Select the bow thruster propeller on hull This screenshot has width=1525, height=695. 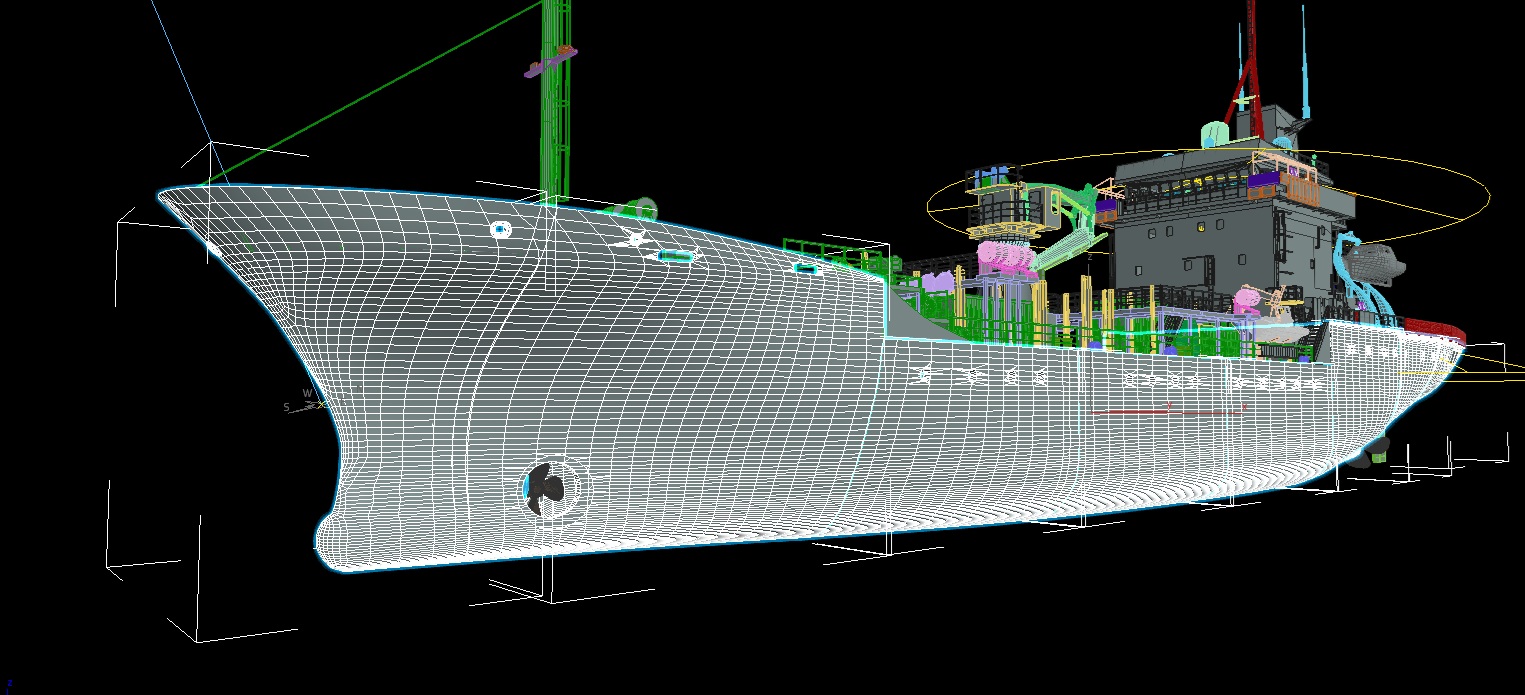[x=546, y=488]
